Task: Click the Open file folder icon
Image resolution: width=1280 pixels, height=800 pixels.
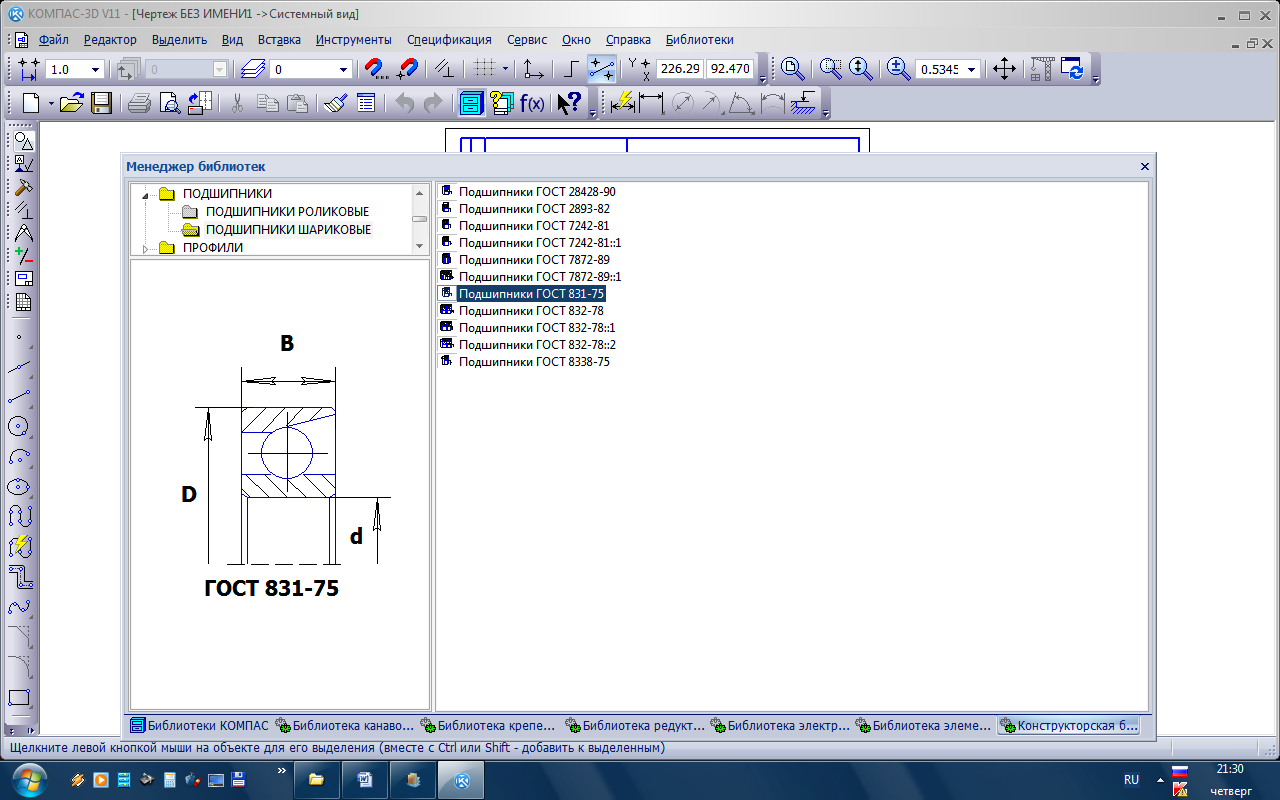Action: 71,103
